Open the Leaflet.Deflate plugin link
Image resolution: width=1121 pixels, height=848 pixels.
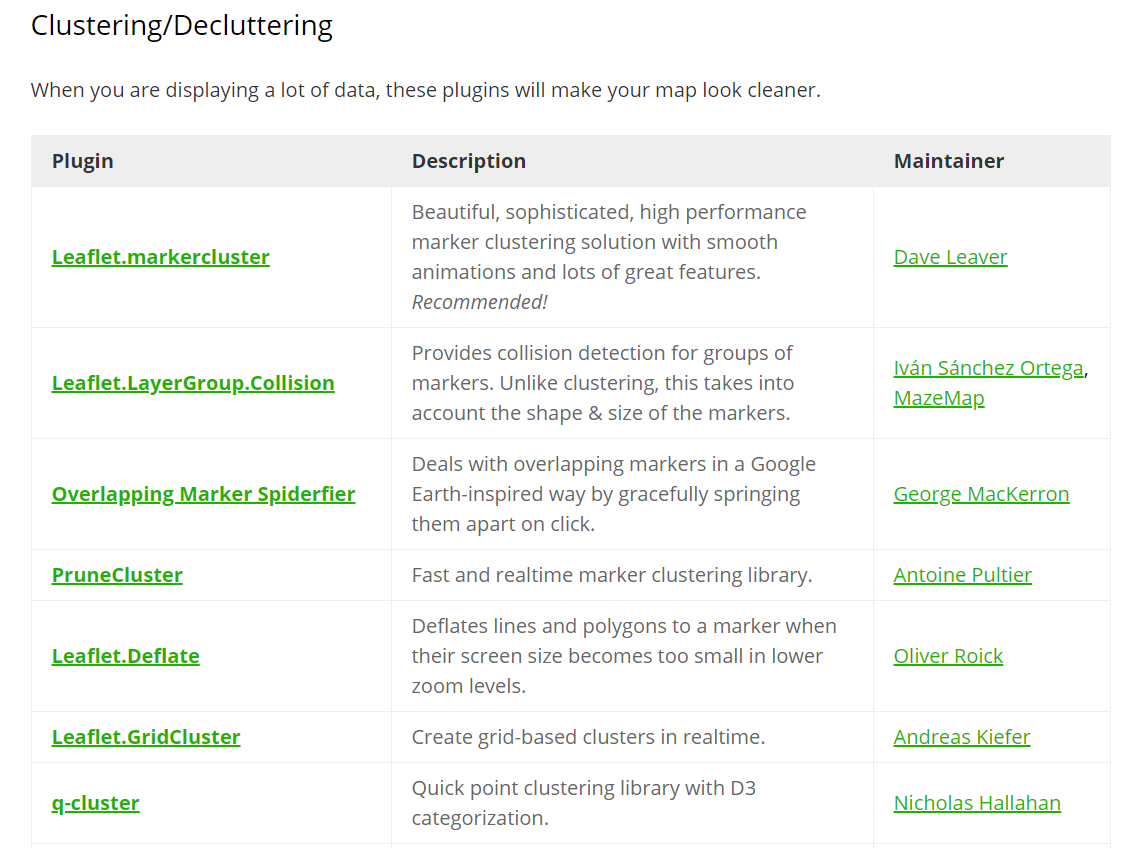coord(126,656)
